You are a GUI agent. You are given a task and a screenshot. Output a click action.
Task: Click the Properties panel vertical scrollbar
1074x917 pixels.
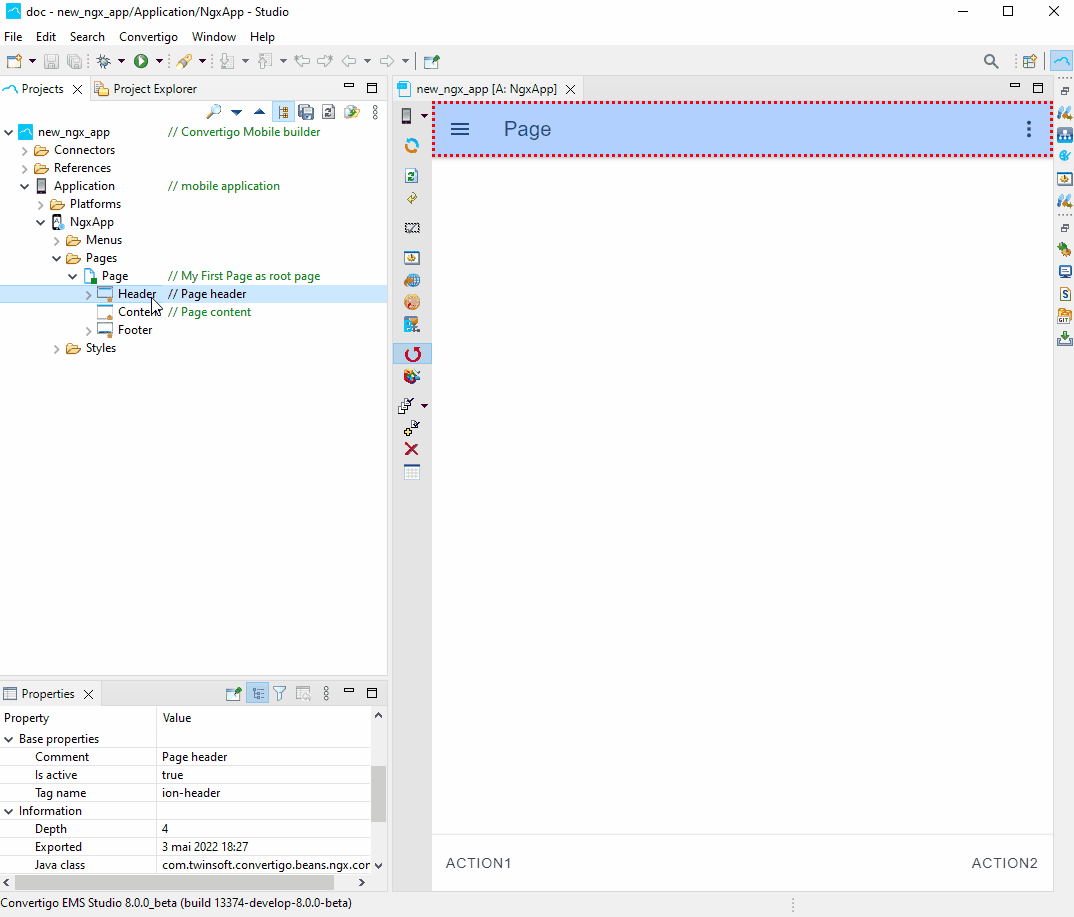[x=378, y=794]
